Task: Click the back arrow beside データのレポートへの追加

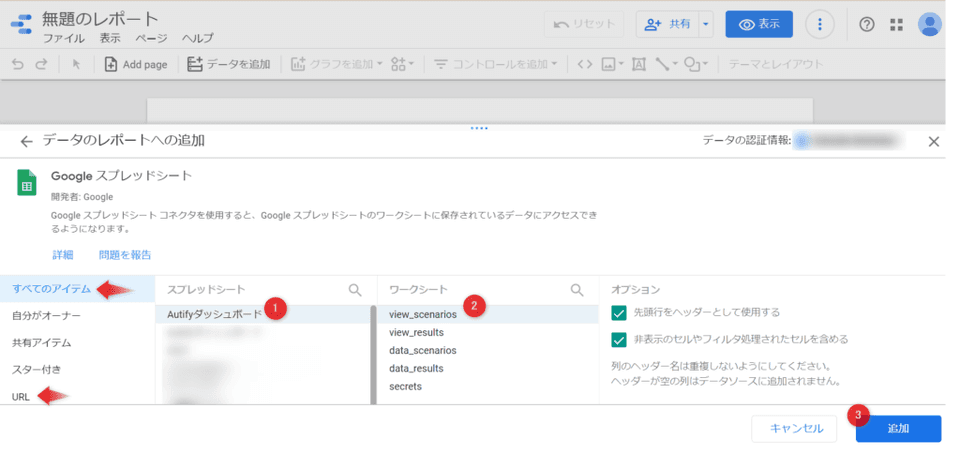Action: click(x=26, y=142)
